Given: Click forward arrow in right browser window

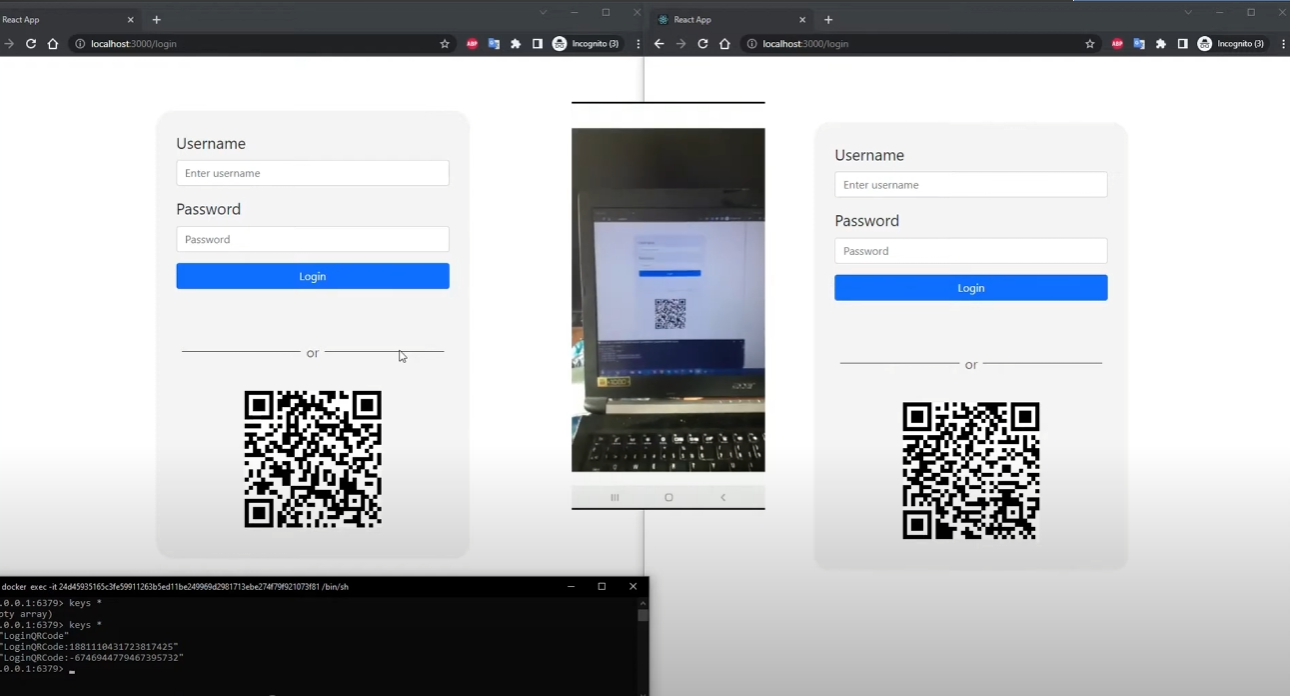Looking at the screenshot, I should pos(681,44).
